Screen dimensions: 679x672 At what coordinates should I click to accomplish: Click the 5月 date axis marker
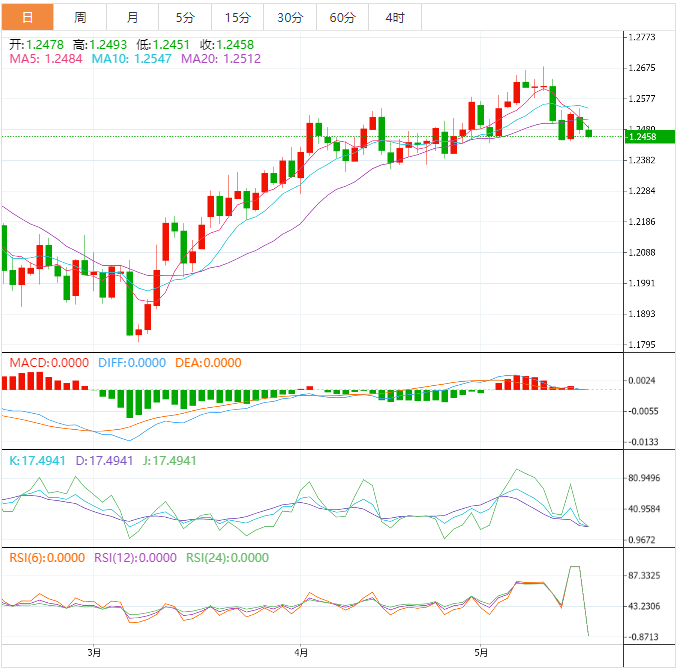tap(481, 653)
